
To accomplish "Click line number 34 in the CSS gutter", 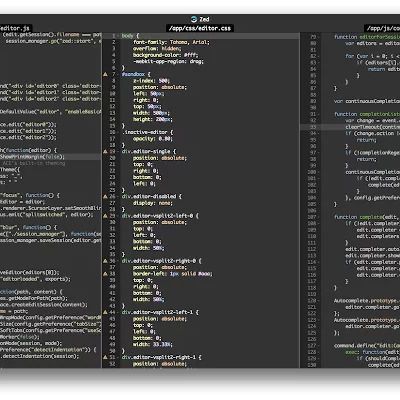I will pos(112,248).
